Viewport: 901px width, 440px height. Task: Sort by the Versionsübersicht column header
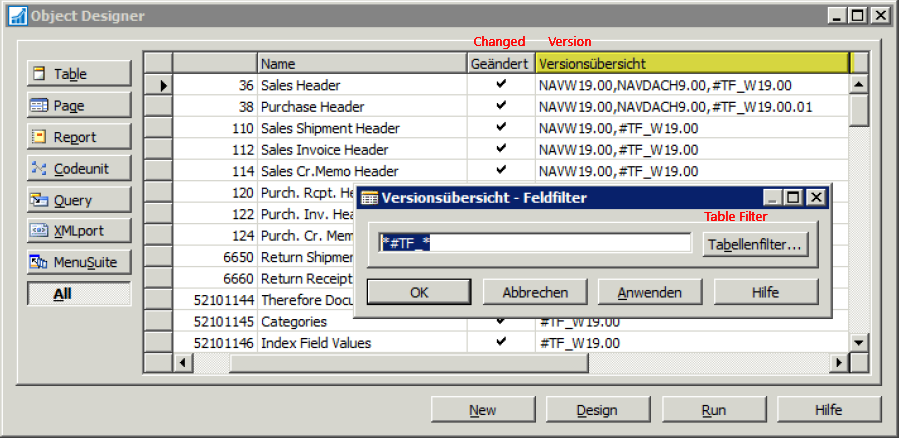pyautogui.click(x=691, y=64)
